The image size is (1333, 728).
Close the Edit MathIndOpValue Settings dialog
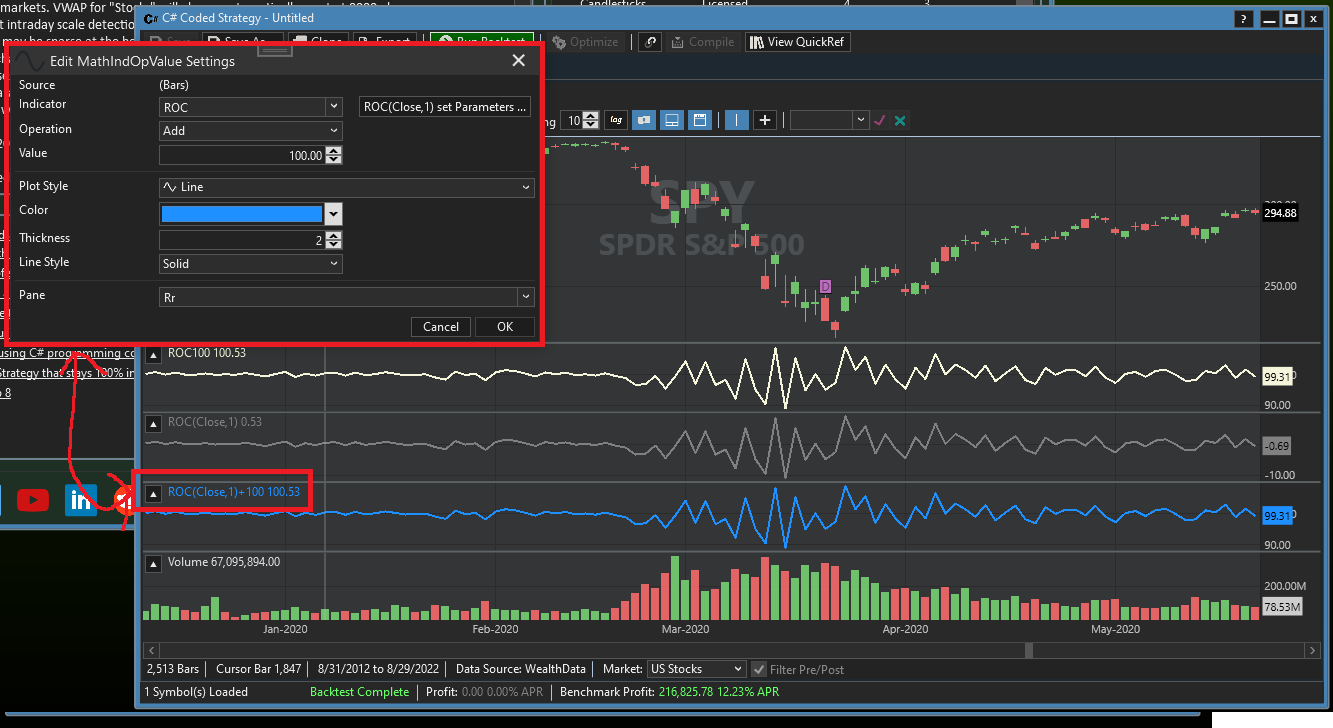point(518,60)
